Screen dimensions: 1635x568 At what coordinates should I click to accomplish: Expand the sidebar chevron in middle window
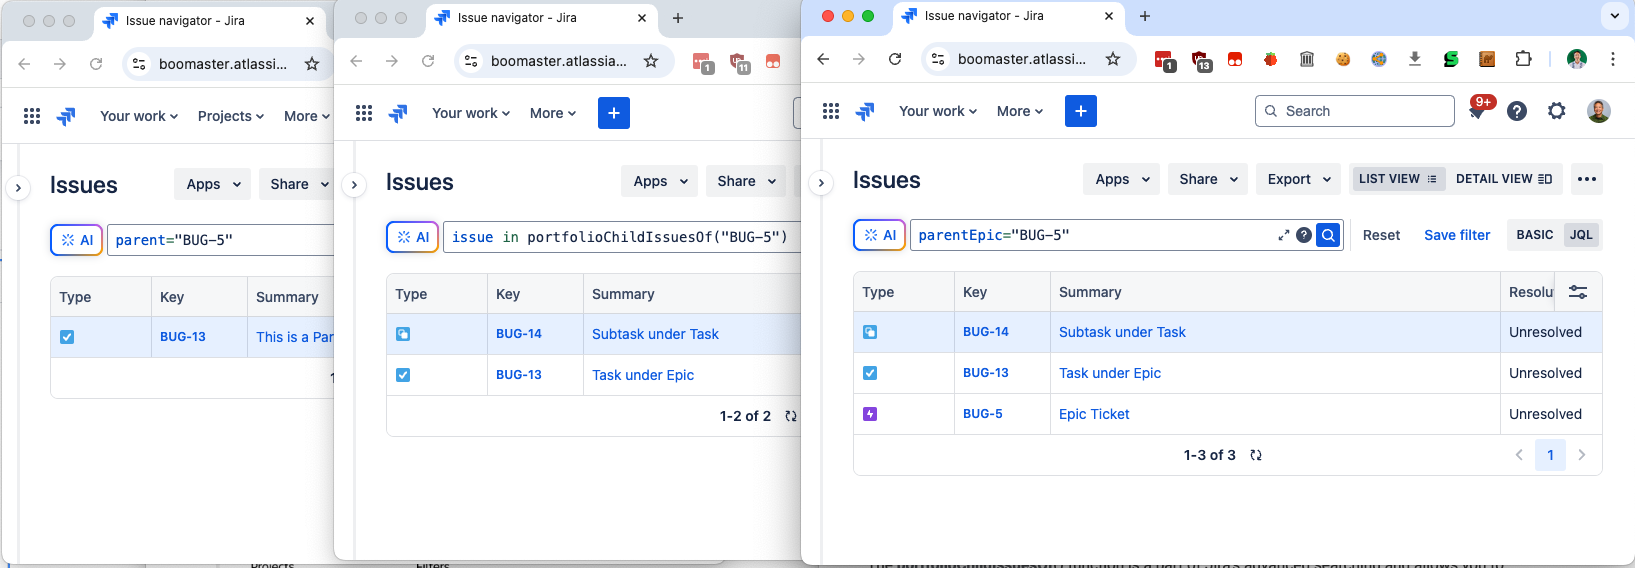click(354, 185)
